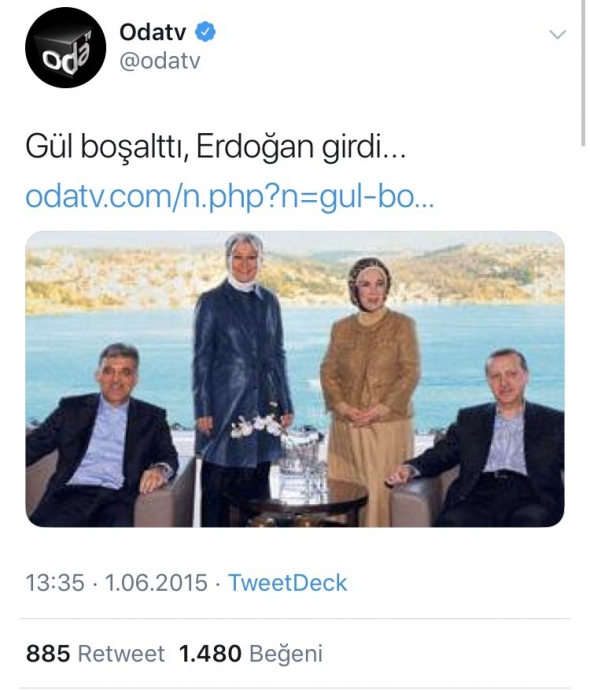Open the @odatv handle
590x690 pixels.
160,61
